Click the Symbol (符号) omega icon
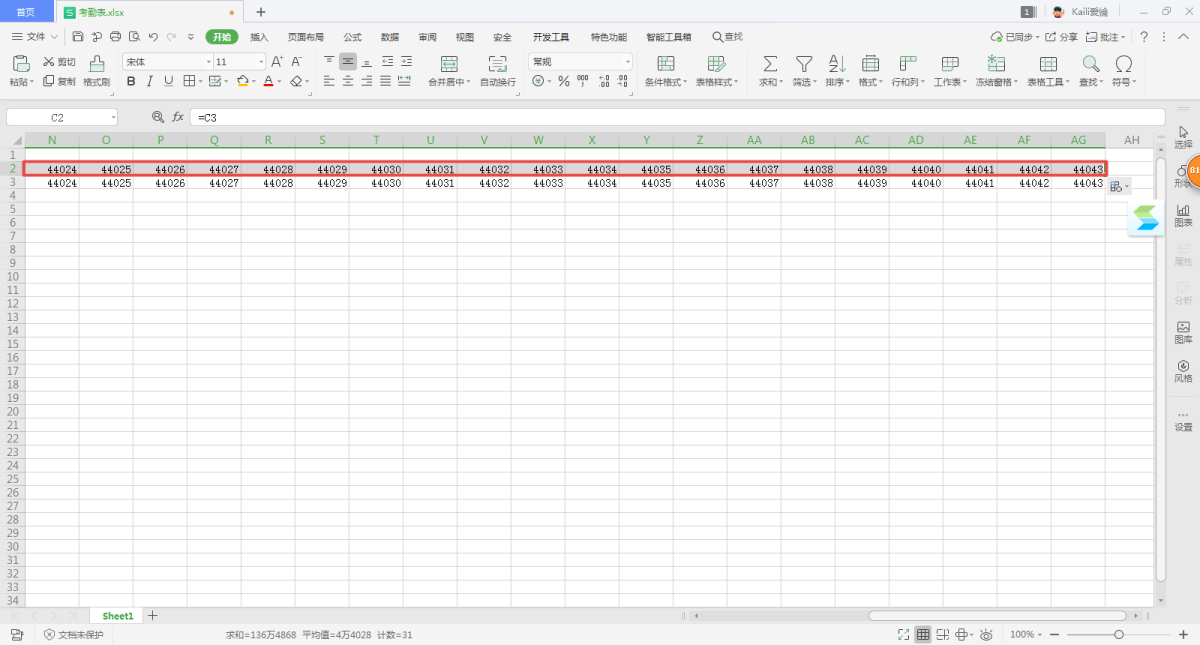This screenshot has height=645, width=1200. coord(1124,64)
